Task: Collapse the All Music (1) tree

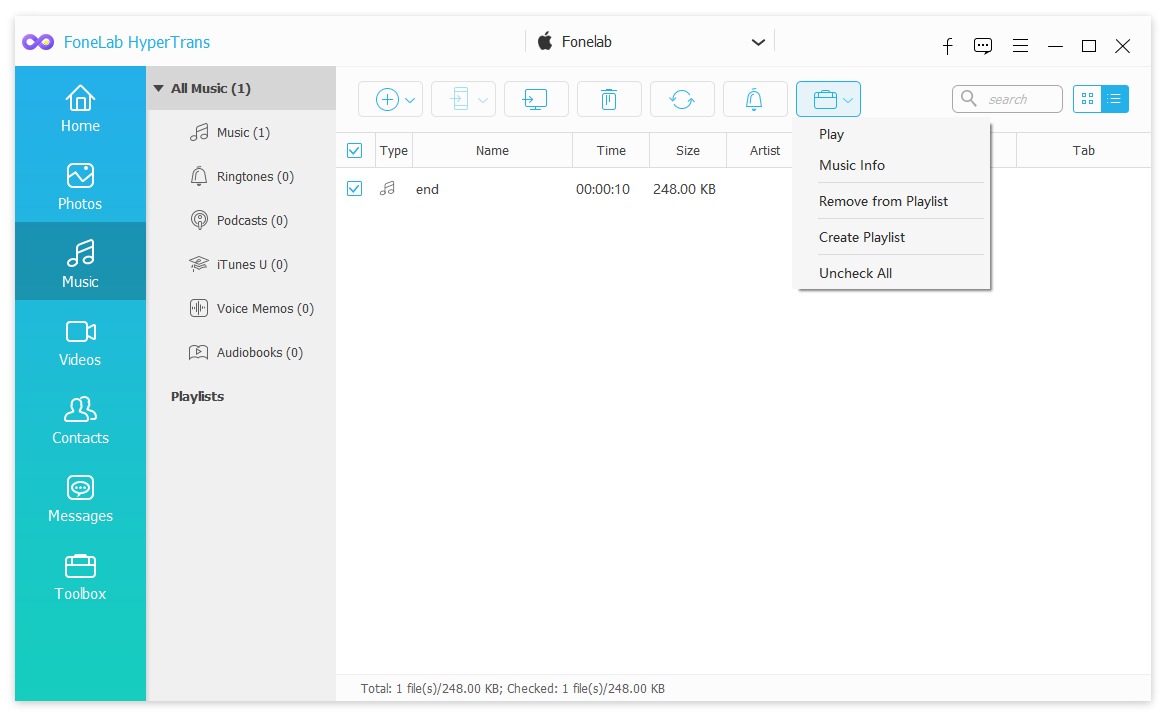Action: [158, 88]
